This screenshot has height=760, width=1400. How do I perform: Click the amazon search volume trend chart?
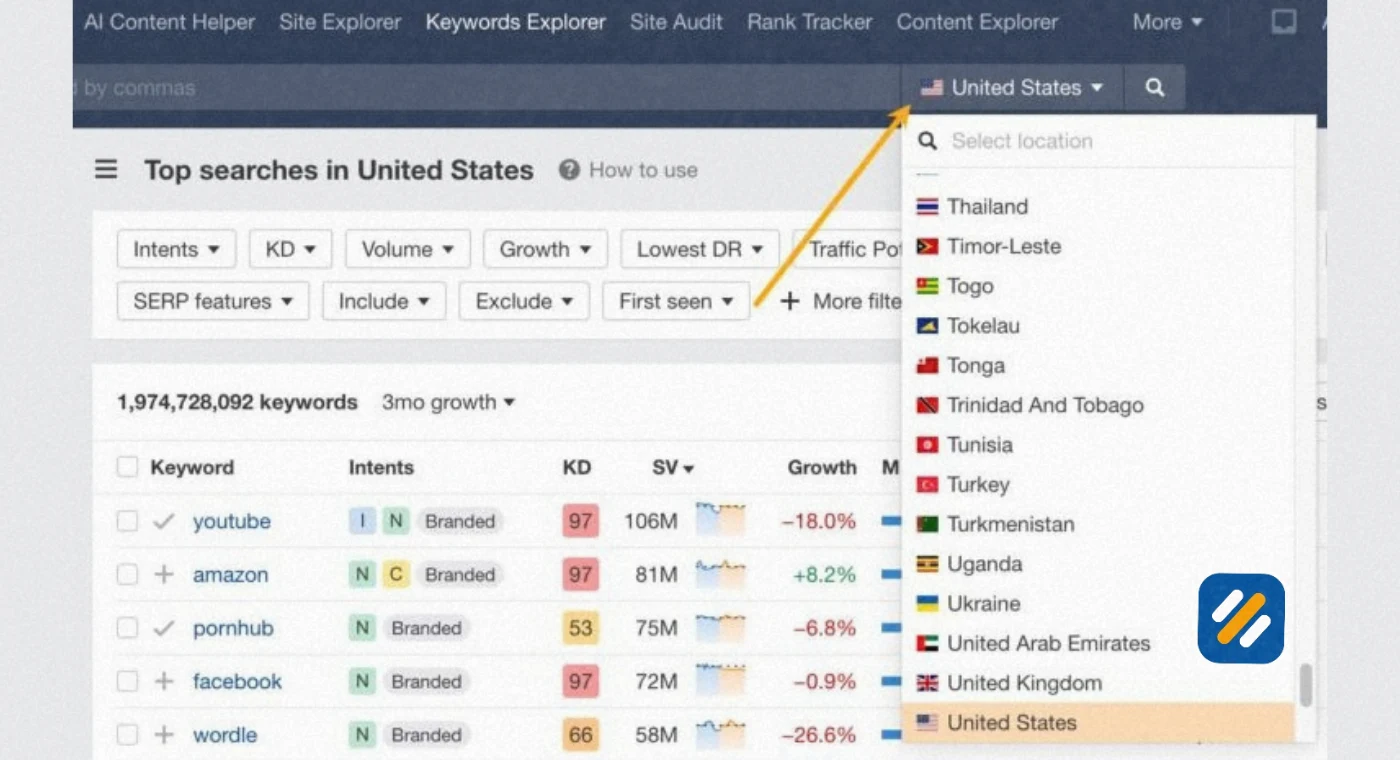[721, 574]
